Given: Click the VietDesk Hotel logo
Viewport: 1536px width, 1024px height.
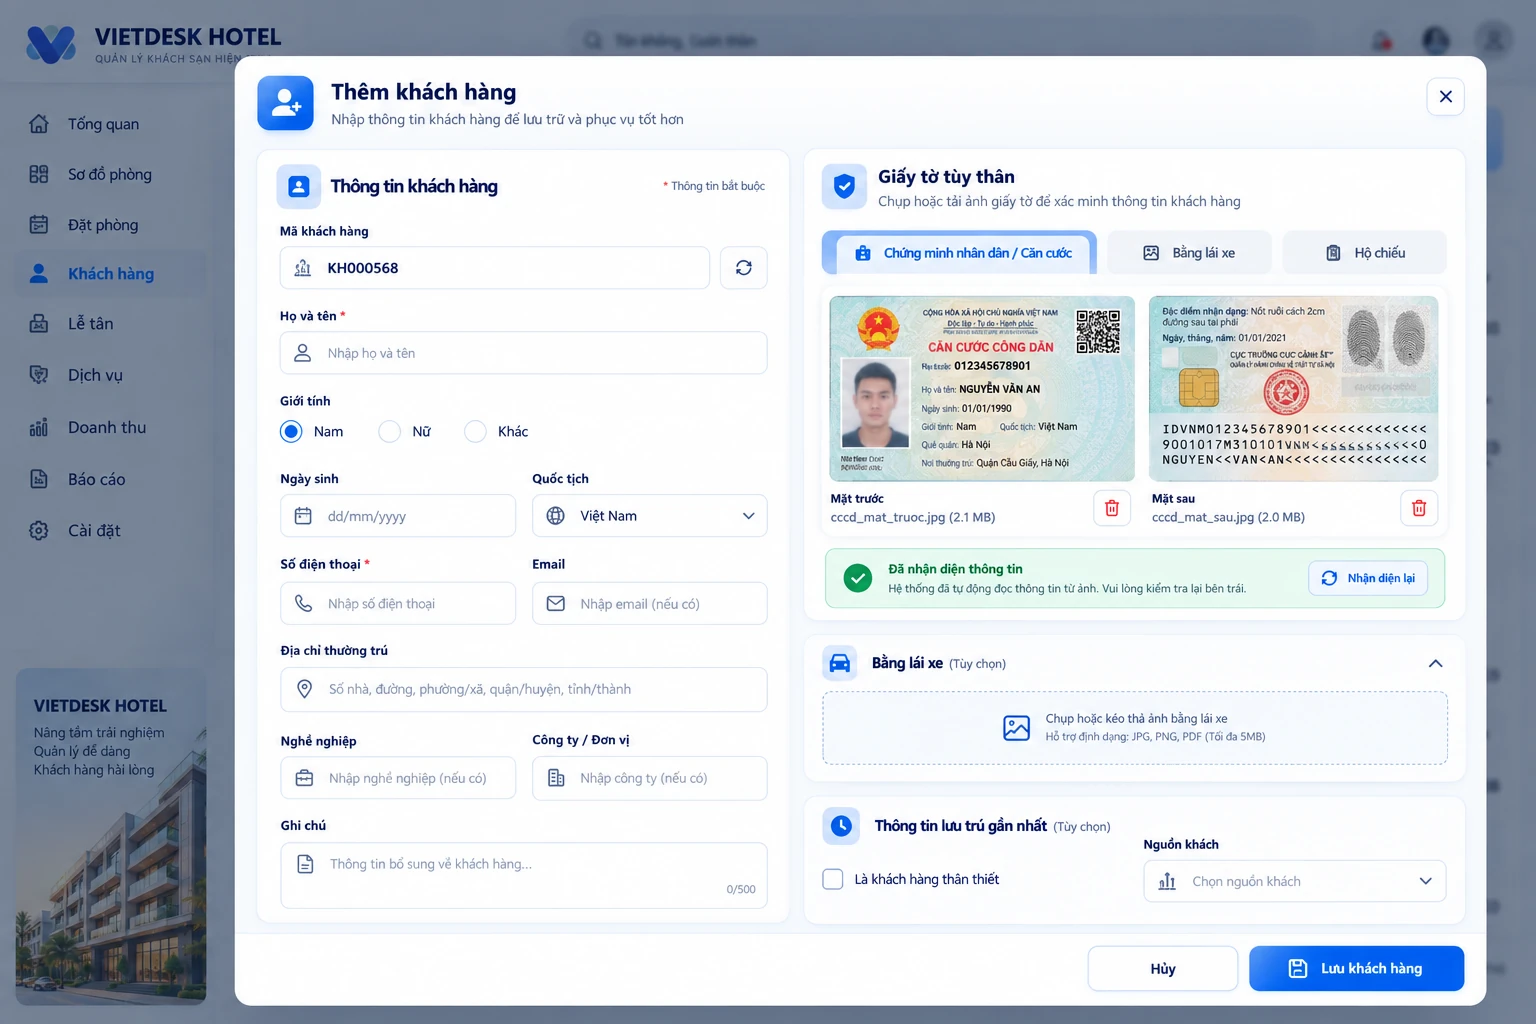Looking at the screenshot, I should pyautogui.click(x=51, y=44).
